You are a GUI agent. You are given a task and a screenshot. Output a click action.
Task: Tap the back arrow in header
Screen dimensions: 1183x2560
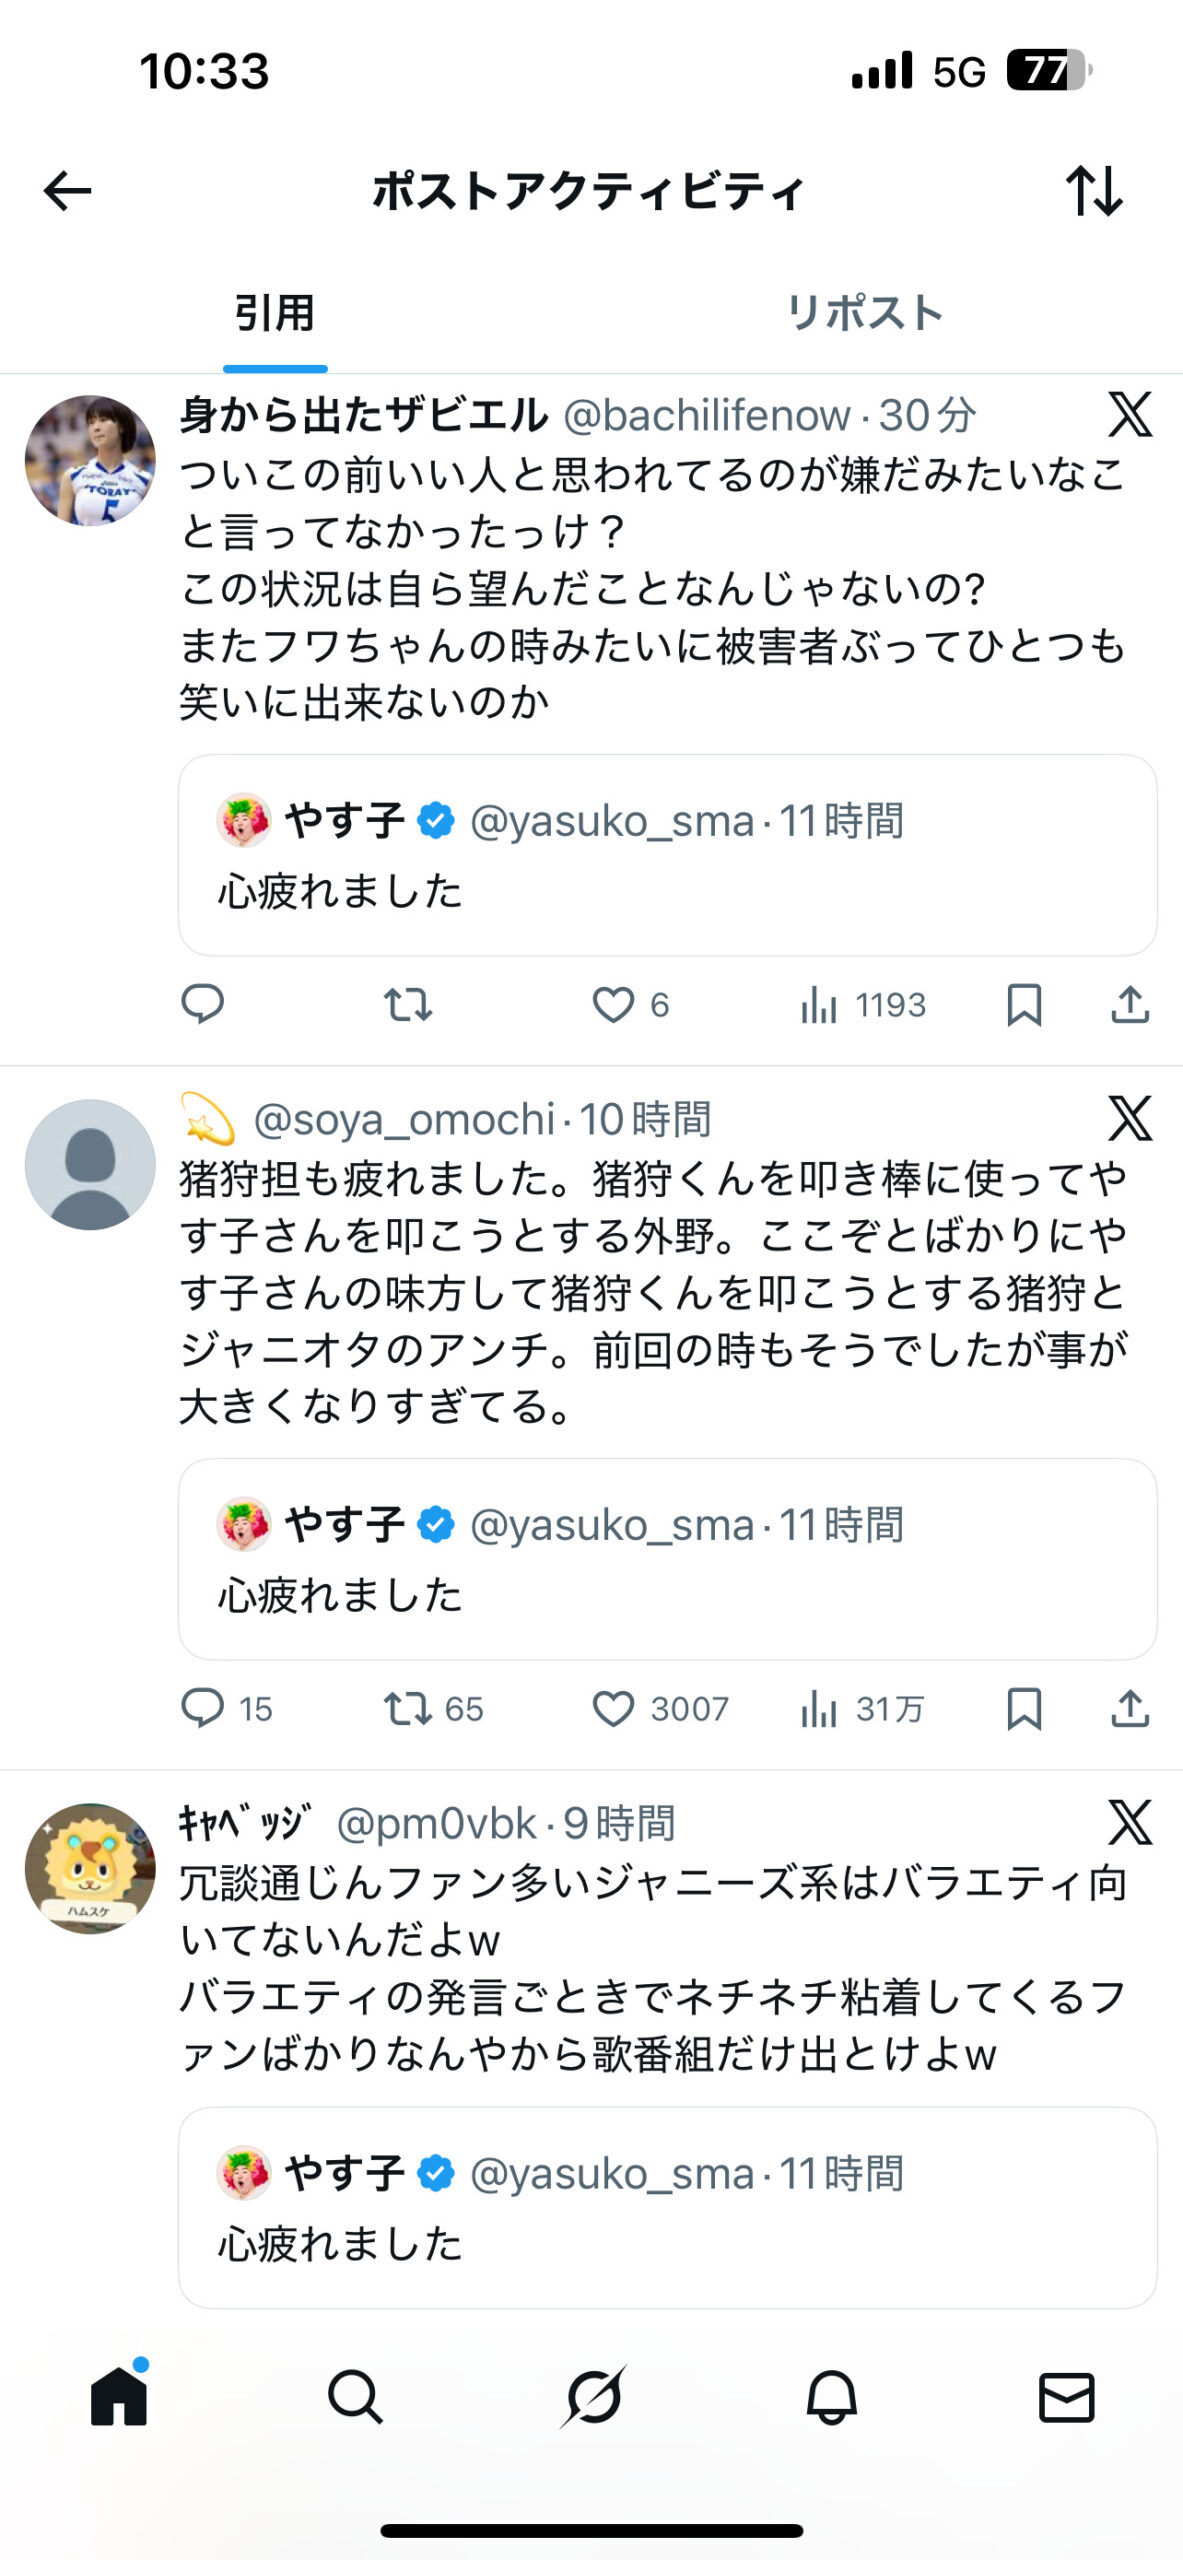[x=68, y=191]
